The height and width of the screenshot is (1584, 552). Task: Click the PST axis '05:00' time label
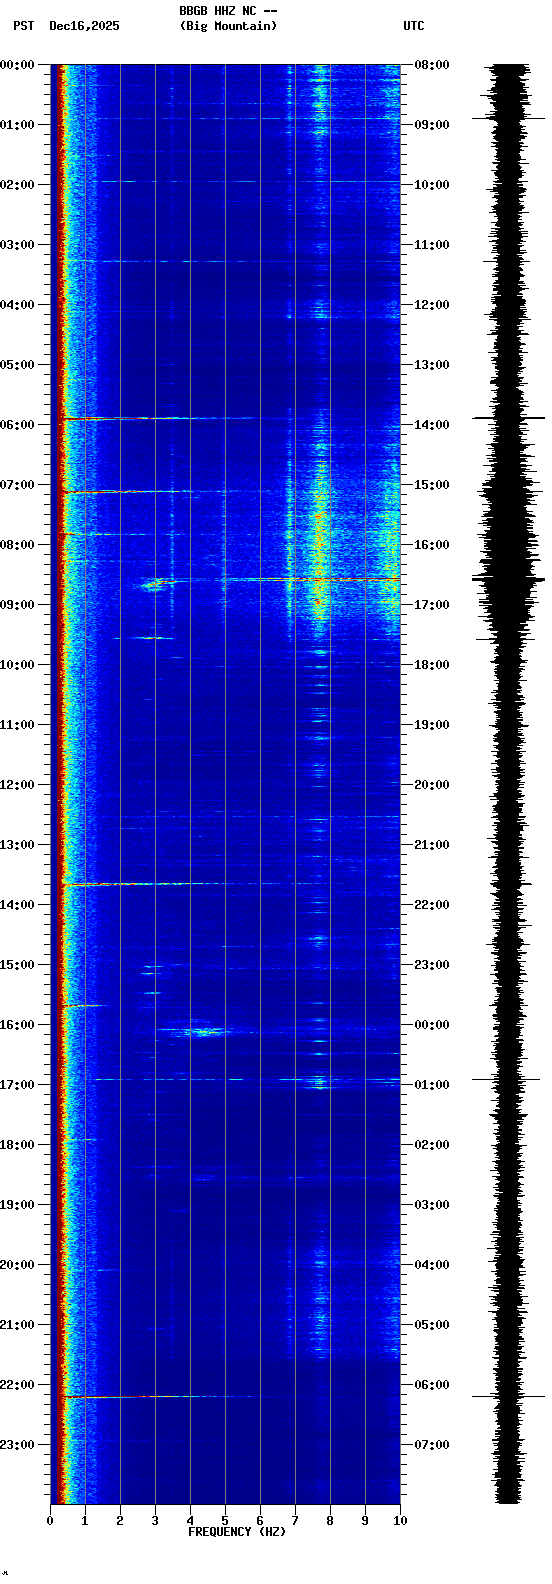[18, 365]
